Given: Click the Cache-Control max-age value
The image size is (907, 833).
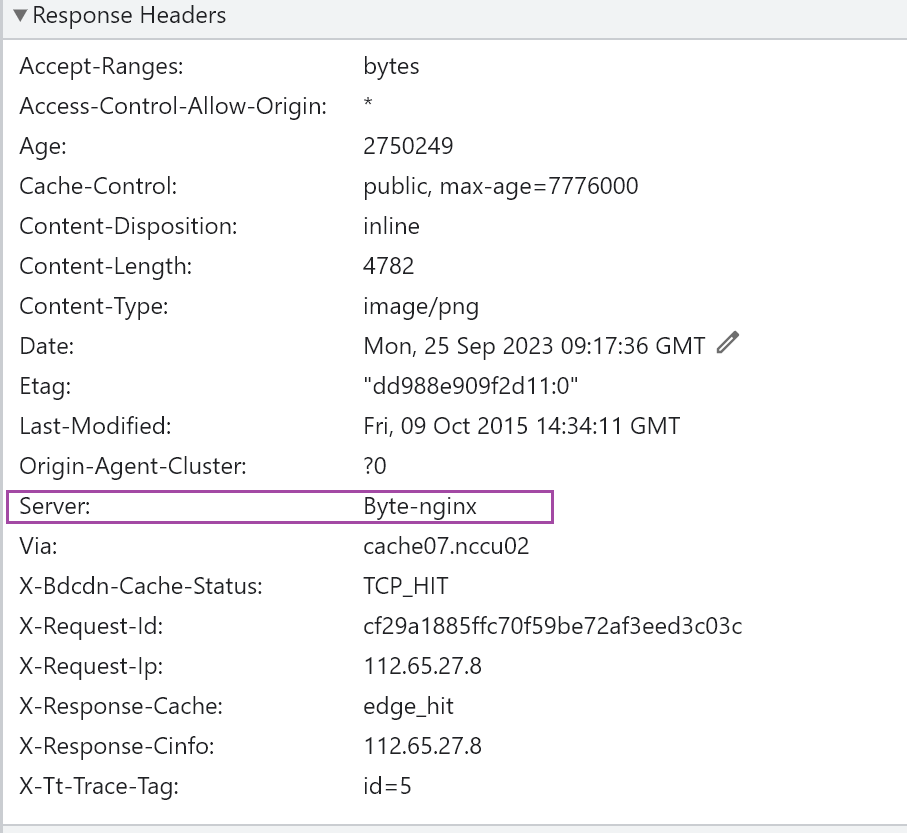Looking at the screenshot, I should tap(500, 186).
